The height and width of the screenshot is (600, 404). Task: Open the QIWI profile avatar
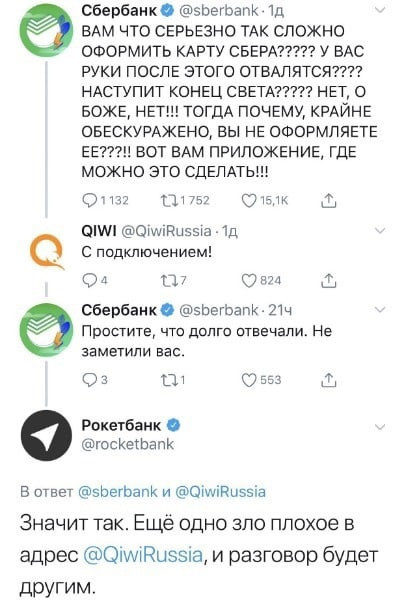[47, 251]
